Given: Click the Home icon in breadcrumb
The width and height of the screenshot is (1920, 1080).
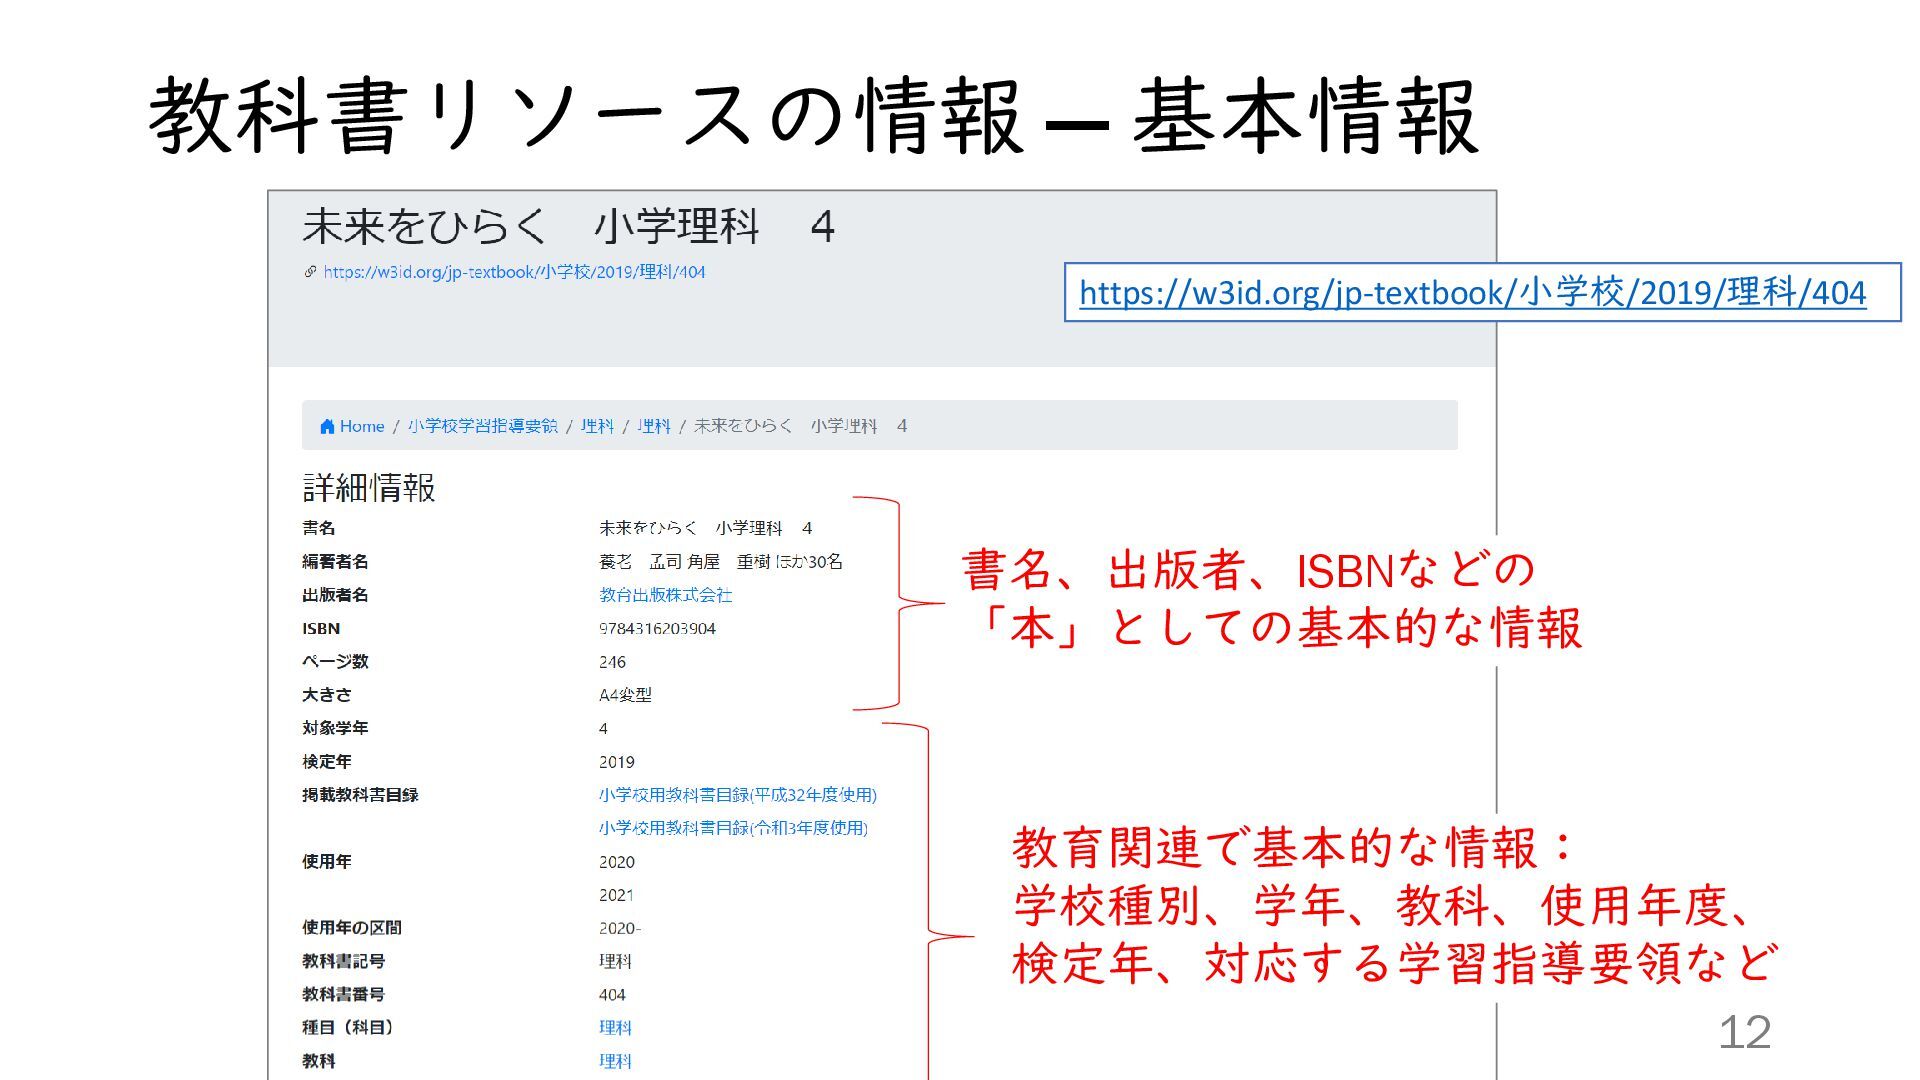Looking at the screenshot, I should click(x=327, y=427).
